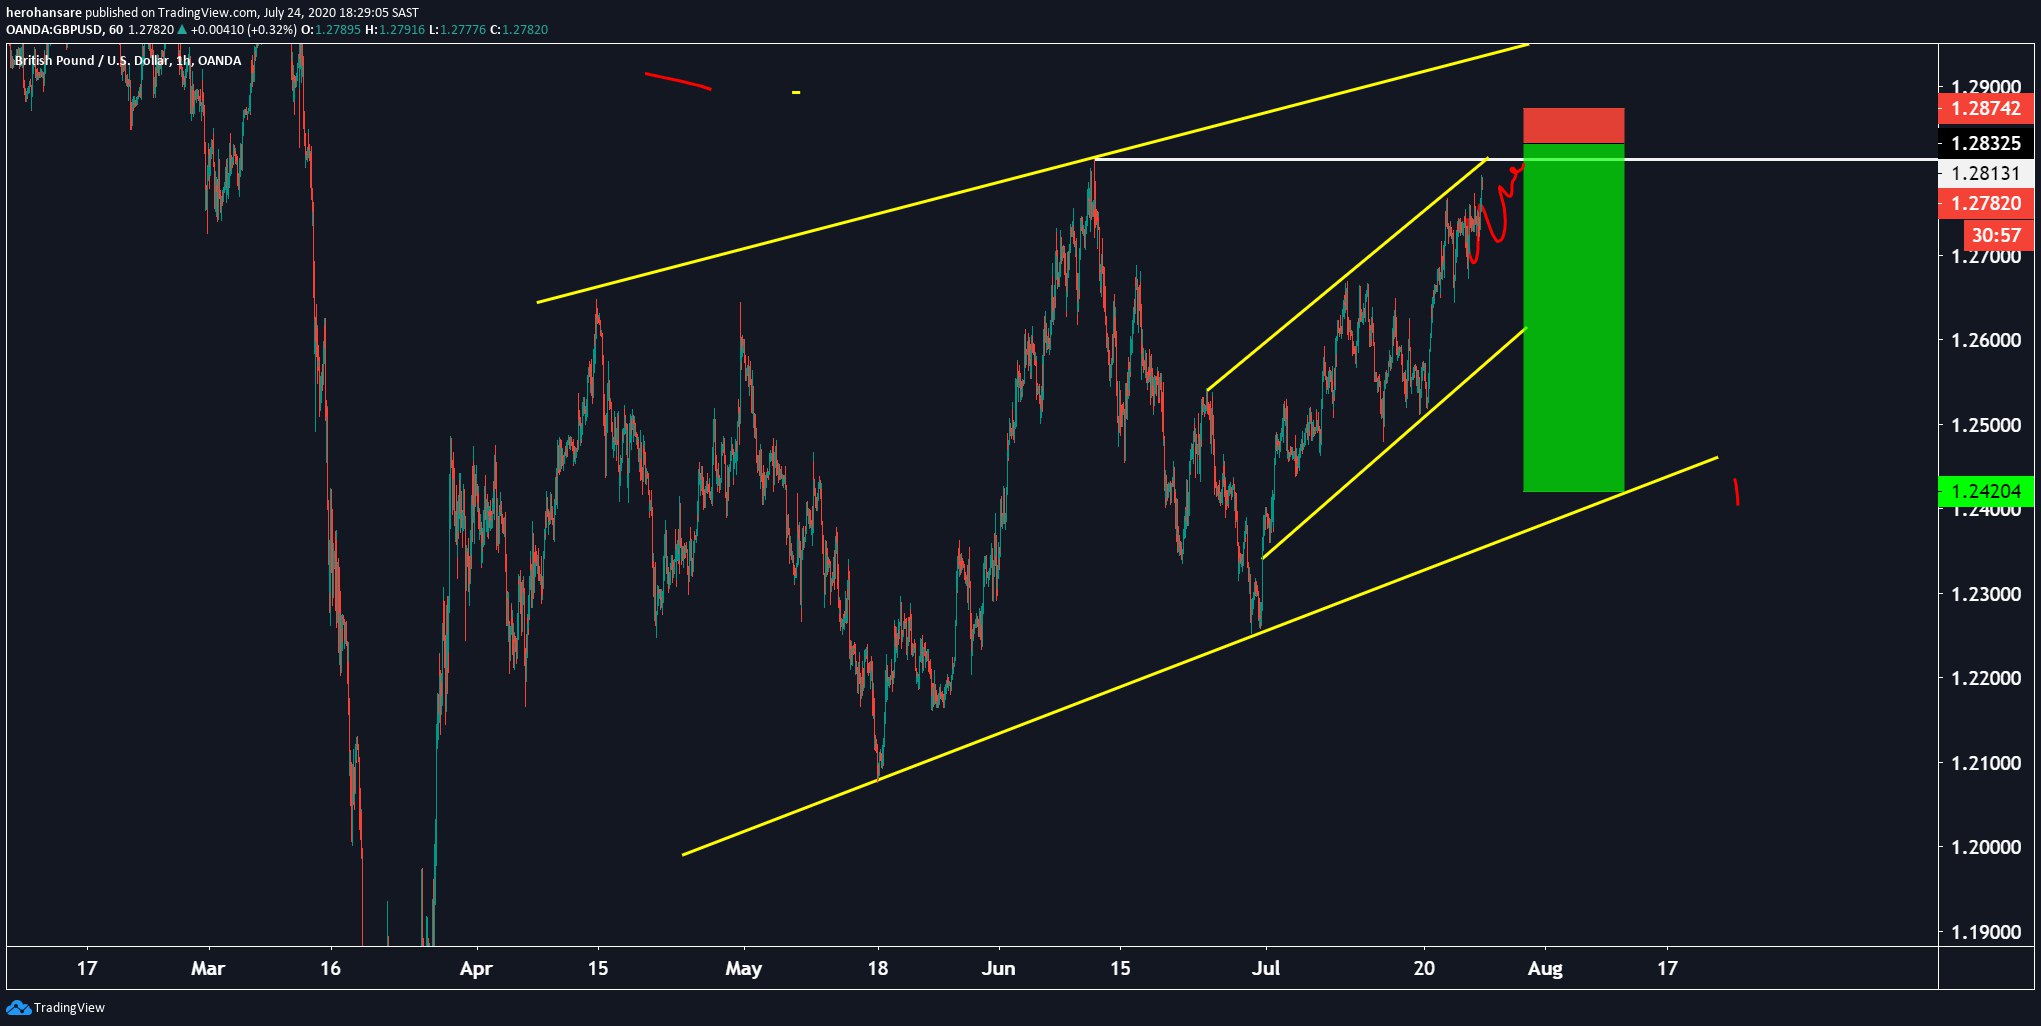Click the 16 date label after Mar

click(x=330, y=968)
